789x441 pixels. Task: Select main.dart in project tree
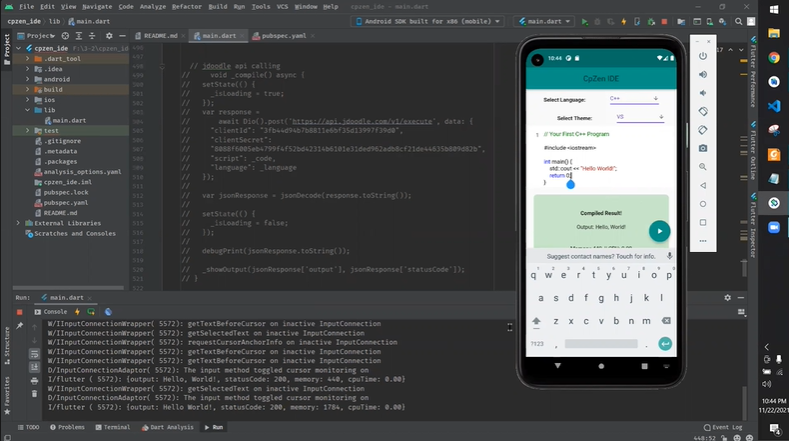[65, 120]
